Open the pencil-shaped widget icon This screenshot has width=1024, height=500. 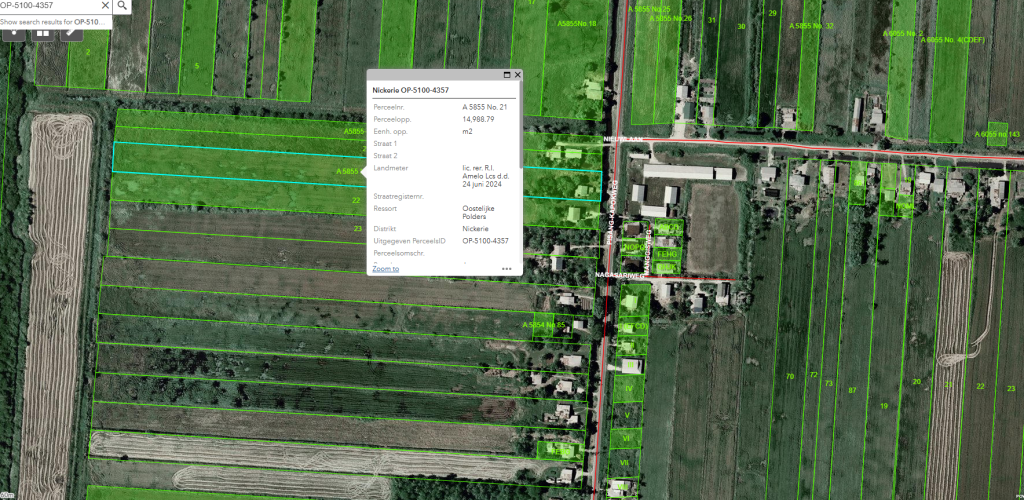click(x=71, y=32)
